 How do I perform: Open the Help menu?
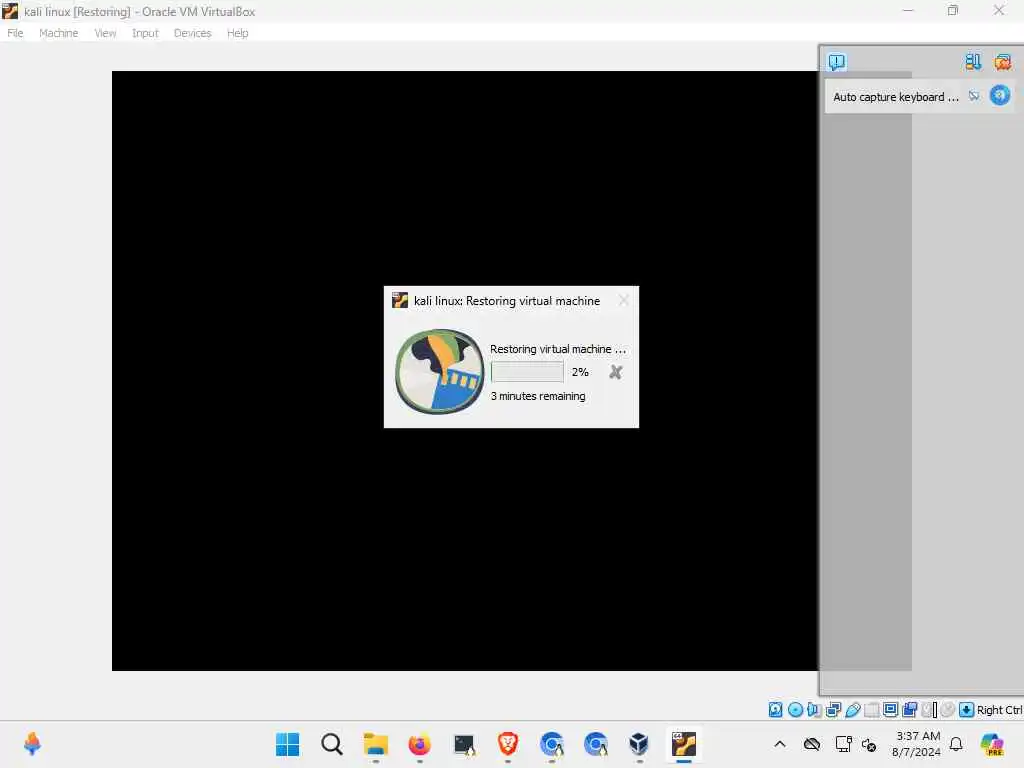coord(237,33)
